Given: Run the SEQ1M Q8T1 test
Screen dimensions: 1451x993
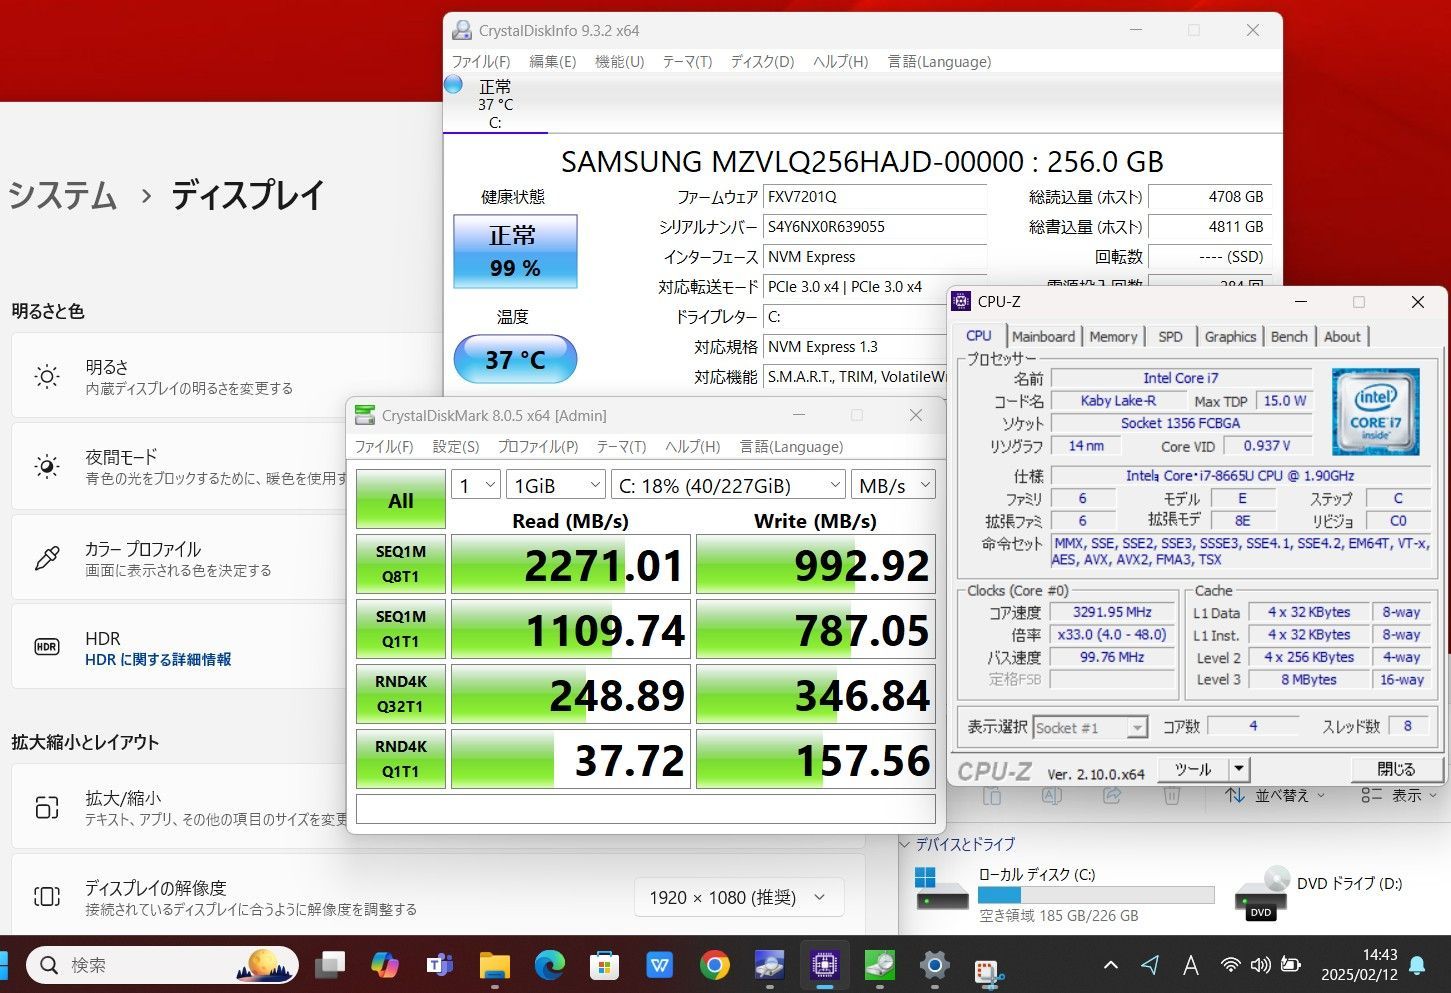Looking at the screenshot, I should (401, 564).
